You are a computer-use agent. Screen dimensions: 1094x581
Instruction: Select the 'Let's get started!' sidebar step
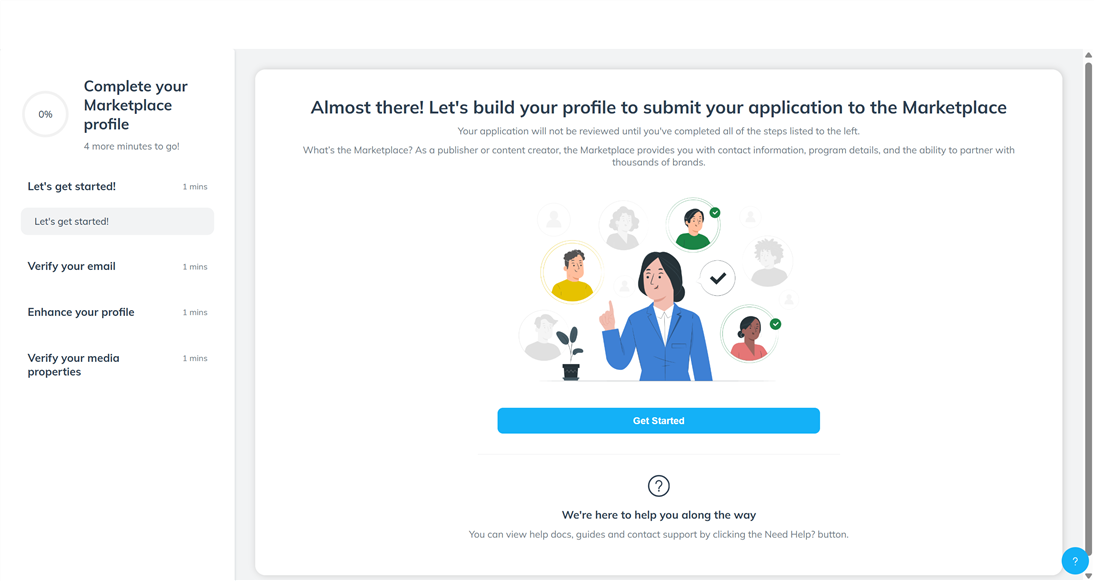click(70, 186)
